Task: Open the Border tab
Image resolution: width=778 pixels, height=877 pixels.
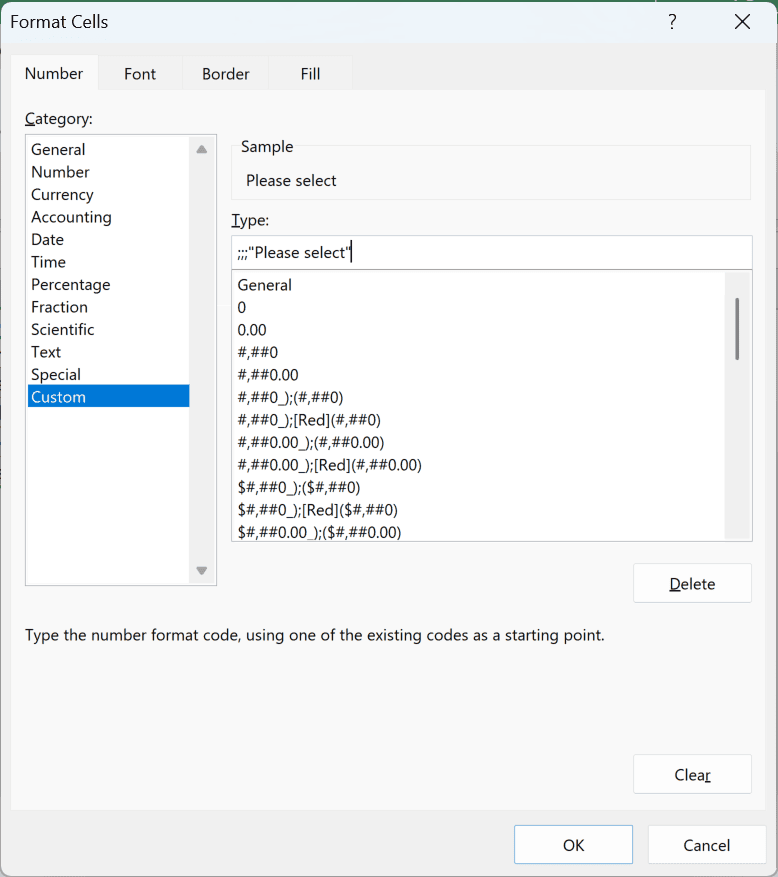Action: pyautogui.click(x=225, y=74)
